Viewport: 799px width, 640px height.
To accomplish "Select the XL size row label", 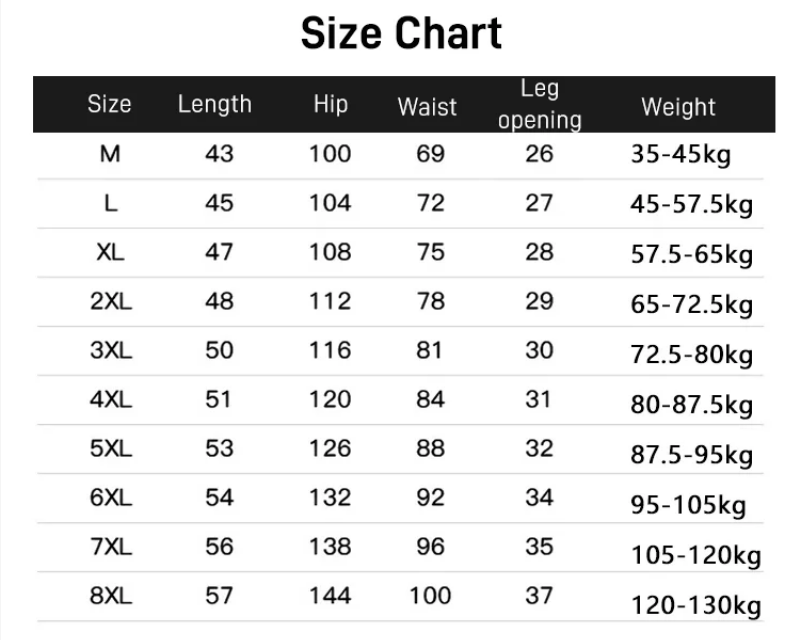I will click(x=110, y=252).
